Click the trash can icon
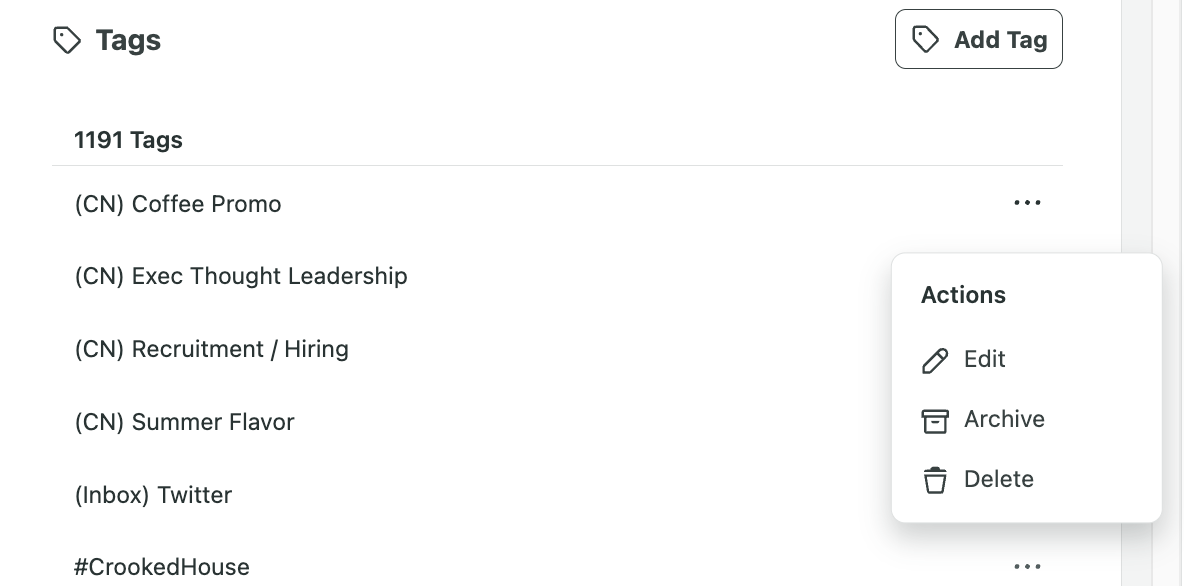 coord(935,480)
